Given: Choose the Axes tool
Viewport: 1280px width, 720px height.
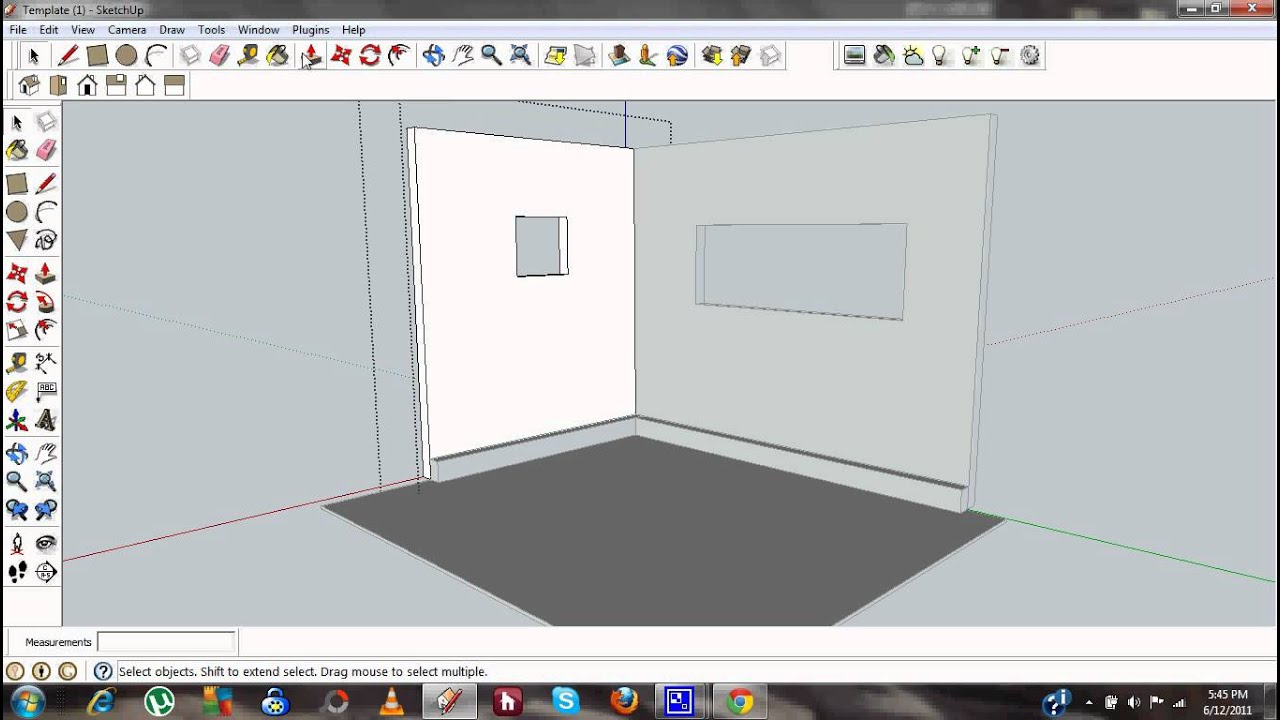Looking at the screenshot, I should tap(17, 420).
